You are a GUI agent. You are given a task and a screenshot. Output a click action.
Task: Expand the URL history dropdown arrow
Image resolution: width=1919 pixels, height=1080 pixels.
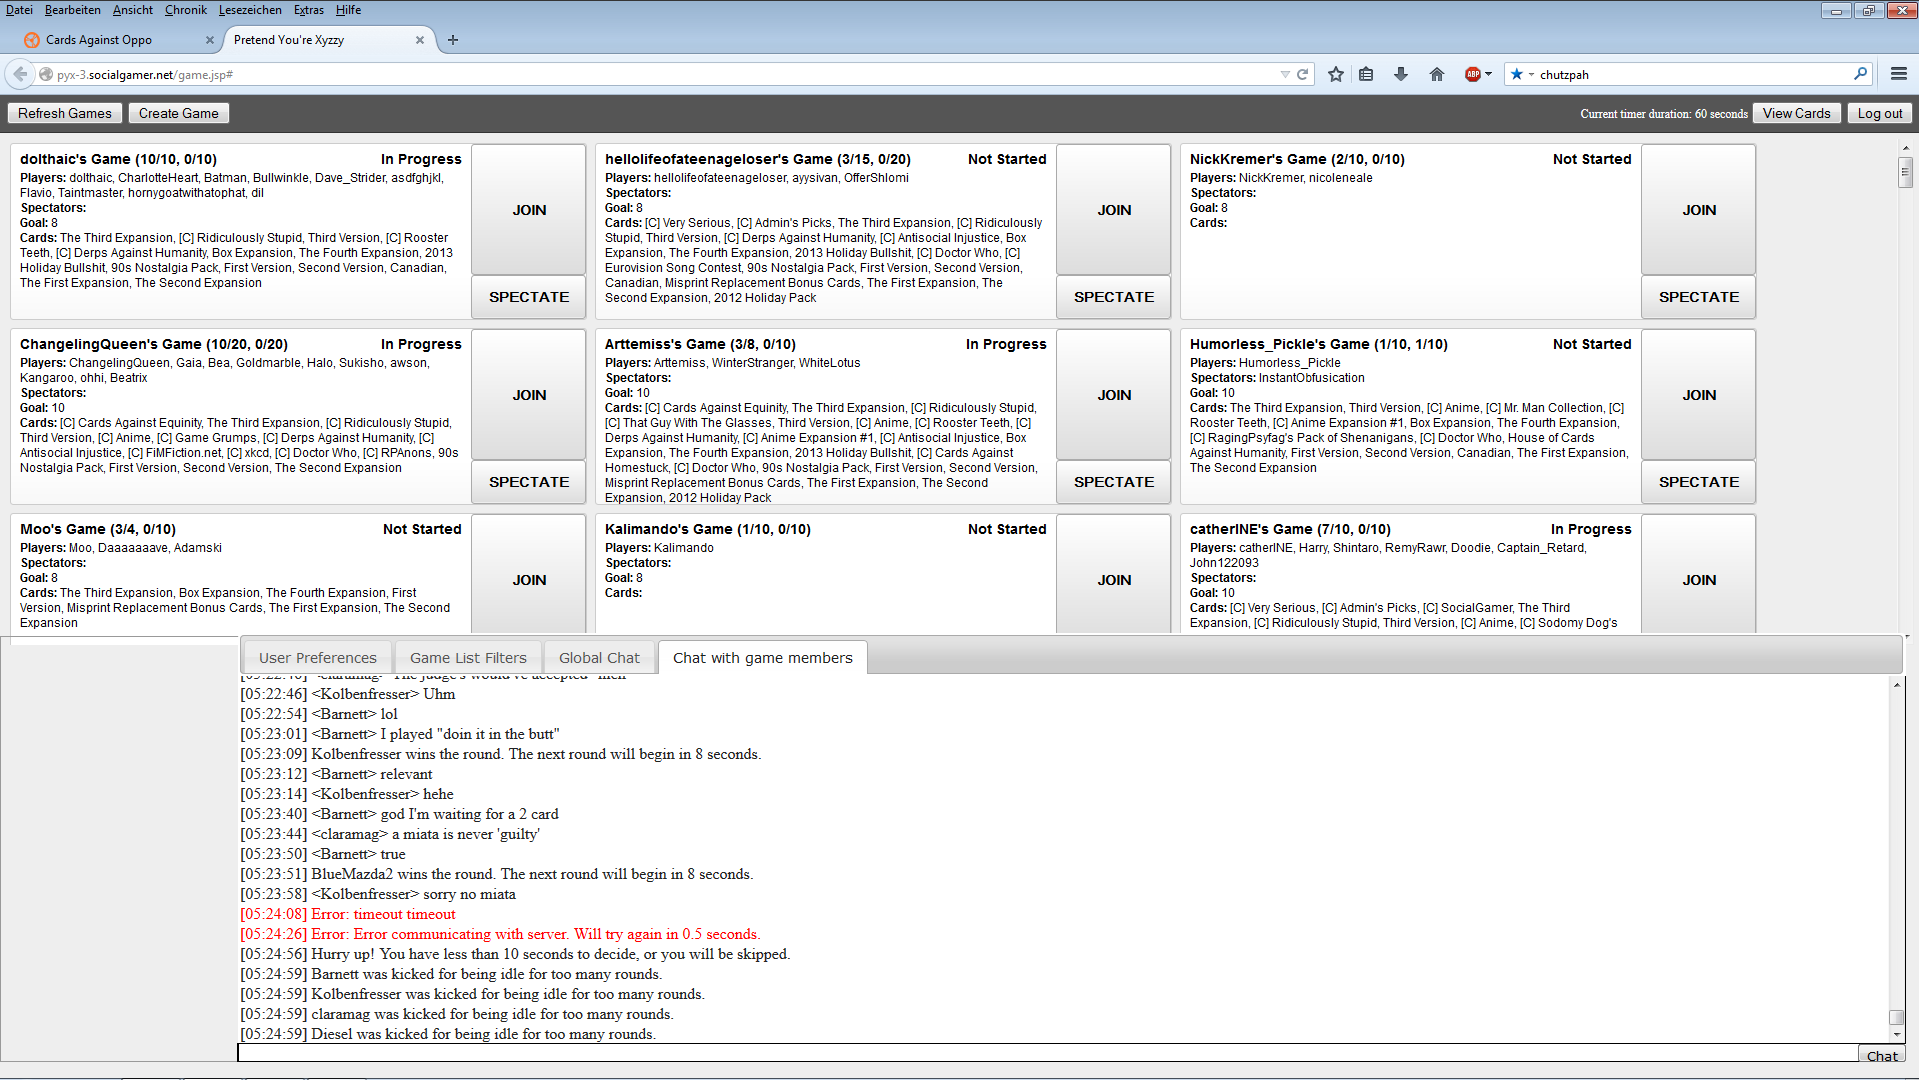(1285, 75)
